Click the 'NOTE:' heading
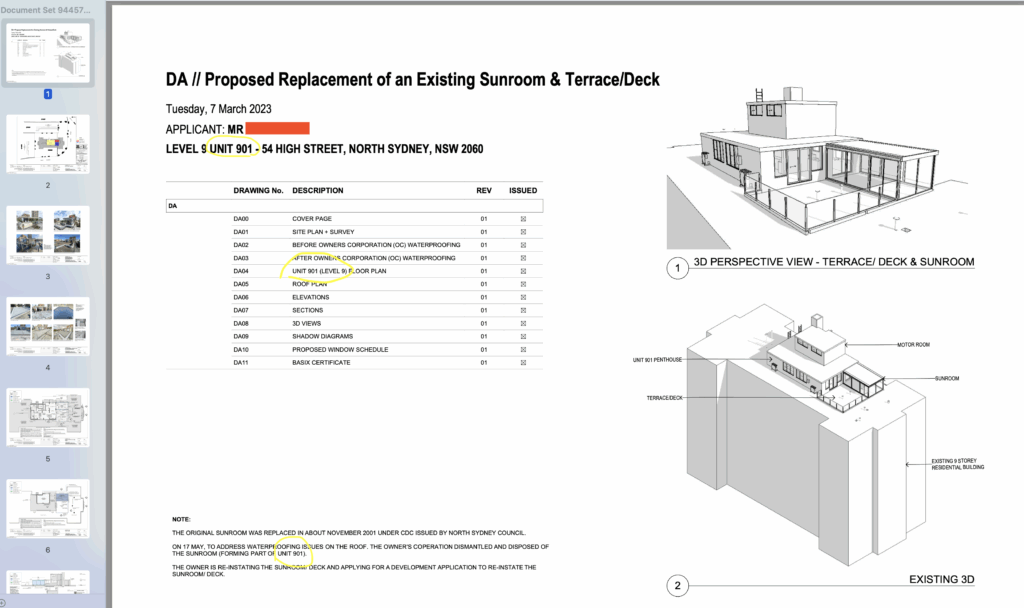Image resolution: width=1024 pixels, height=608 pixels. click(x=182, y=519)
